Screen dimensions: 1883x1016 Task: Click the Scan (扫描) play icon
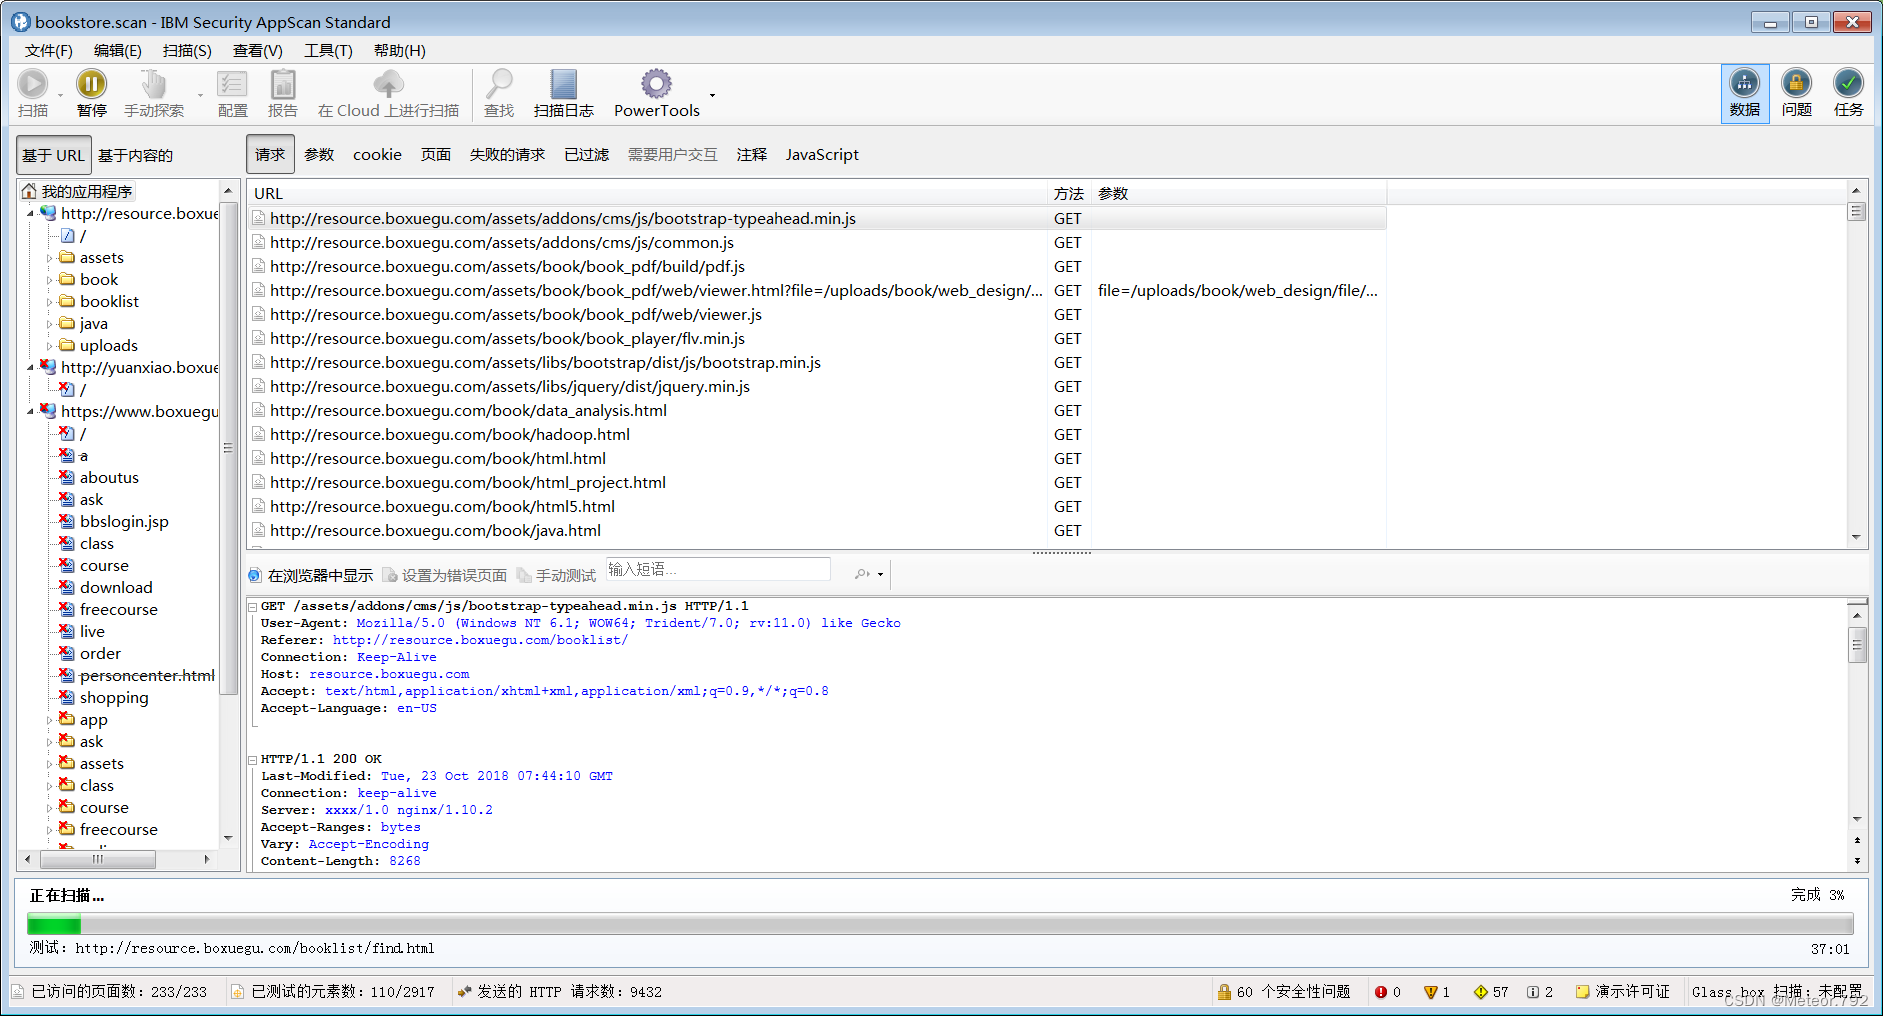(33, 84)
